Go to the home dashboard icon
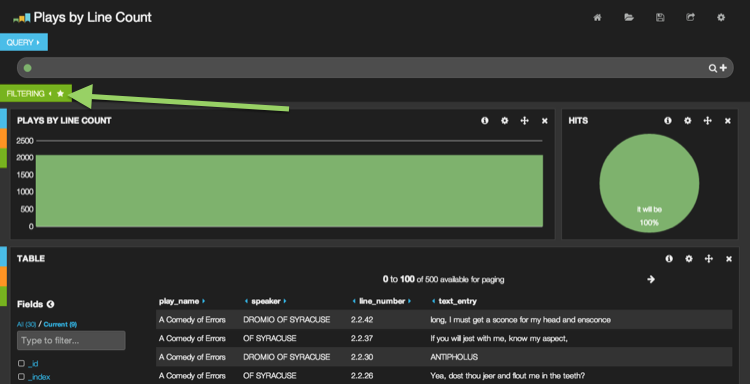The width and height of the screenshot is (750, 384). coord(597,18)
